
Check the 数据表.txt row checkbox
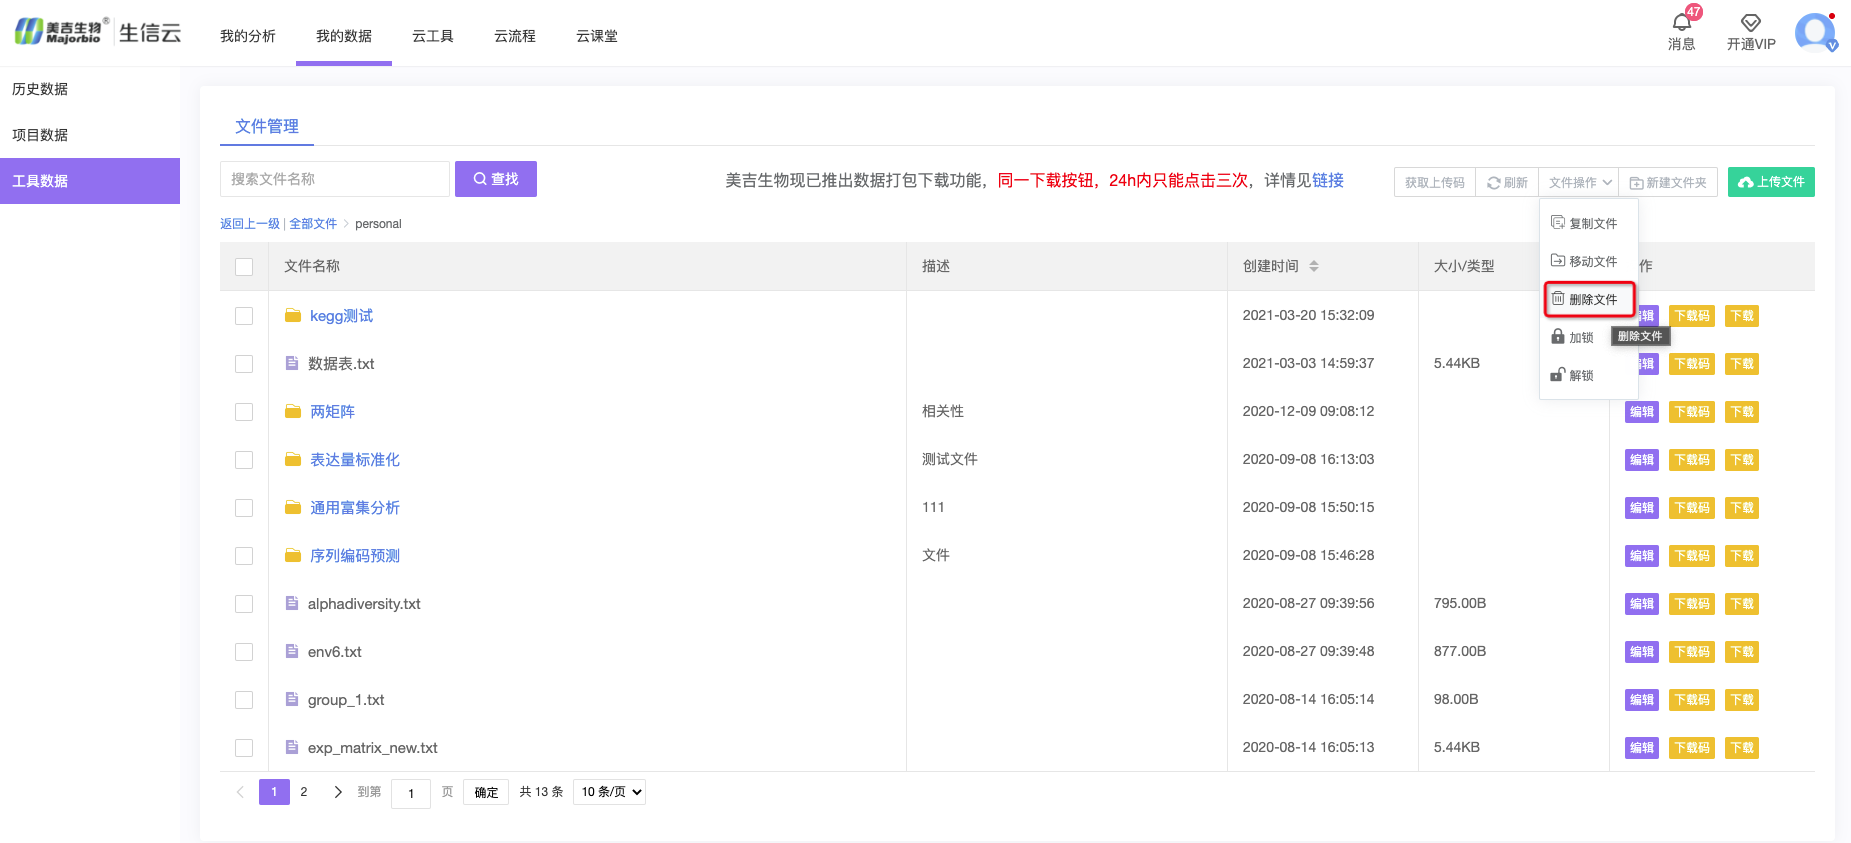point(244,364)
